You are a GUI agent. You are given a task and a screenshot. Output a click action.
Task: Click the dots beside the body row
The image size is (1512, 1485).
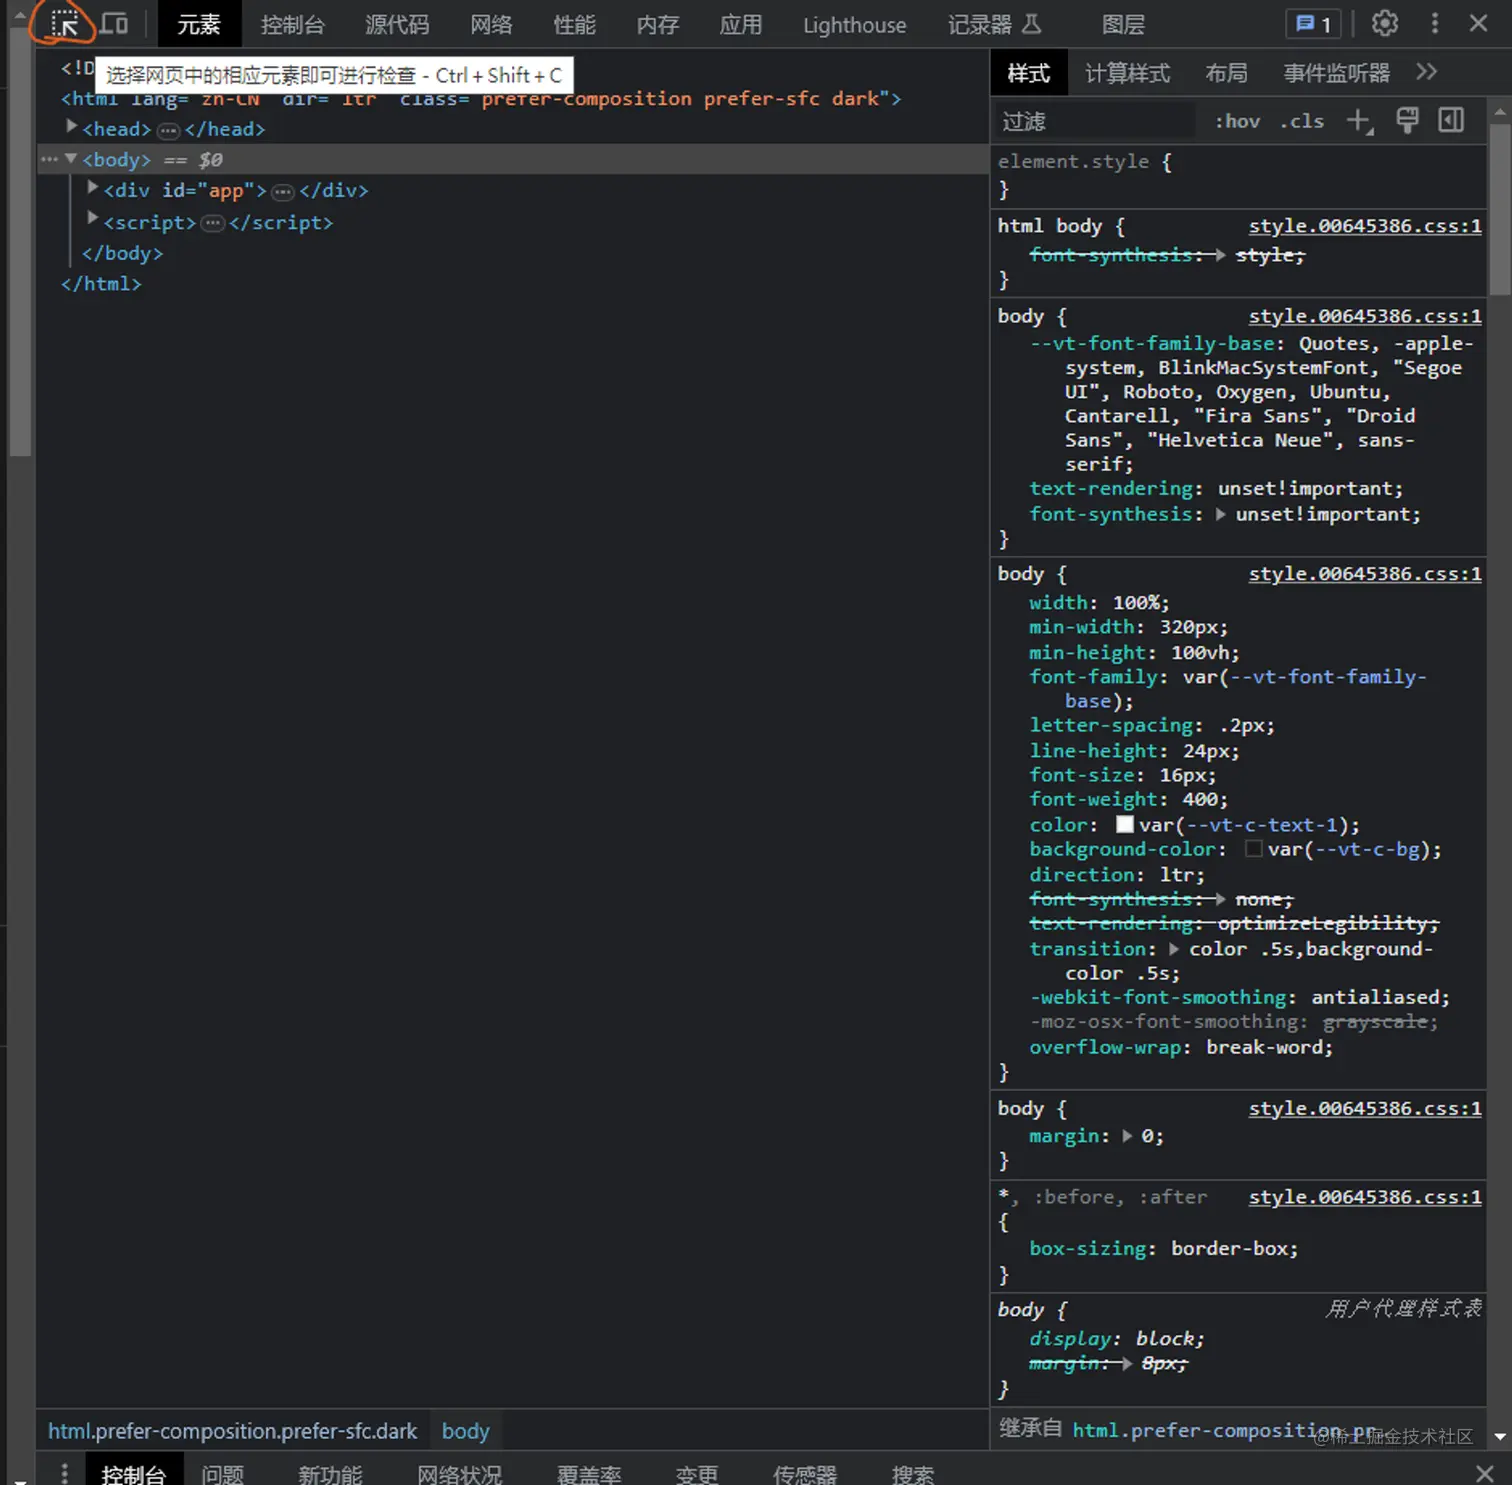tap(49, 159)
